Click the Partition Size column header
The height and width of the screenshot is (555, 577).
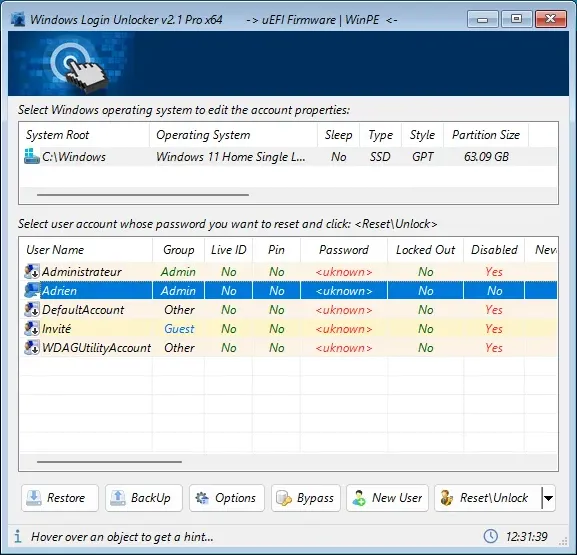tap(486, 135)
